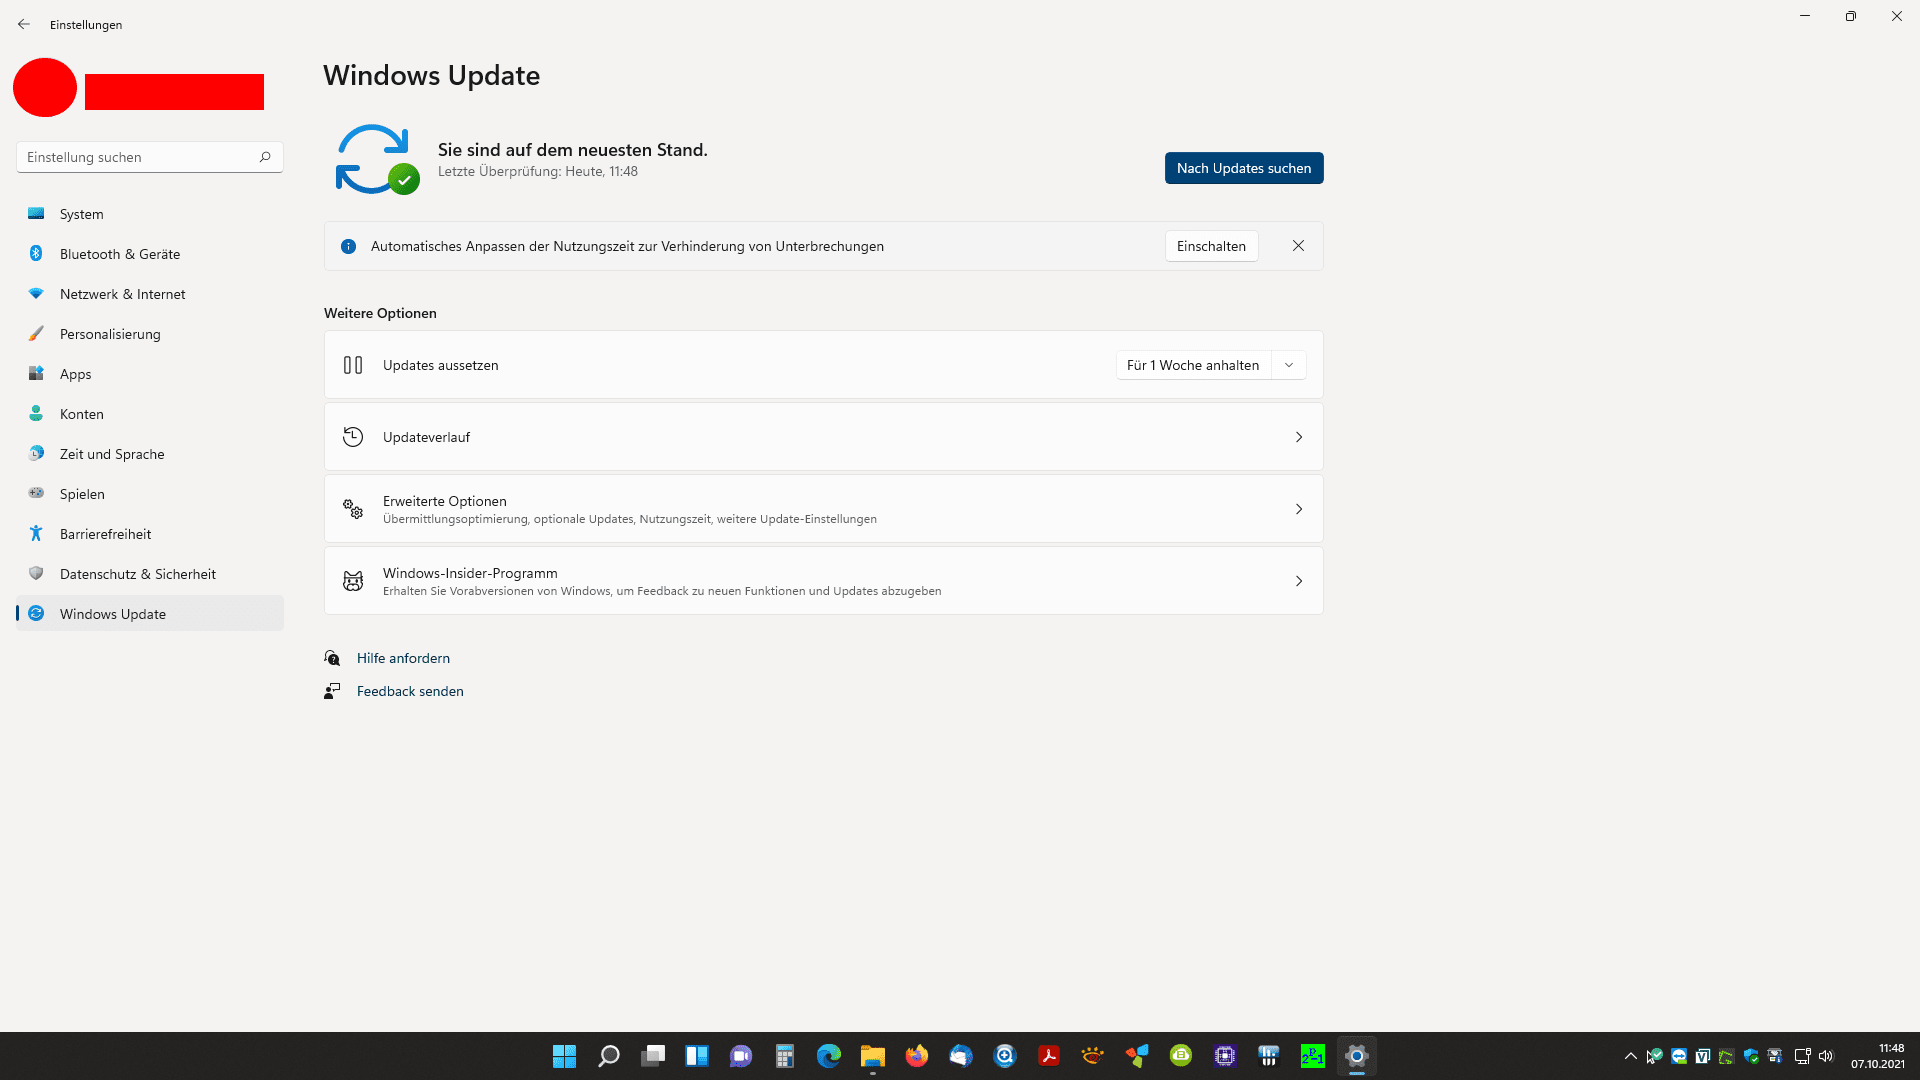Switch to Apps settings
This screenshot has width=1920, height=1080.
(150, 374)
